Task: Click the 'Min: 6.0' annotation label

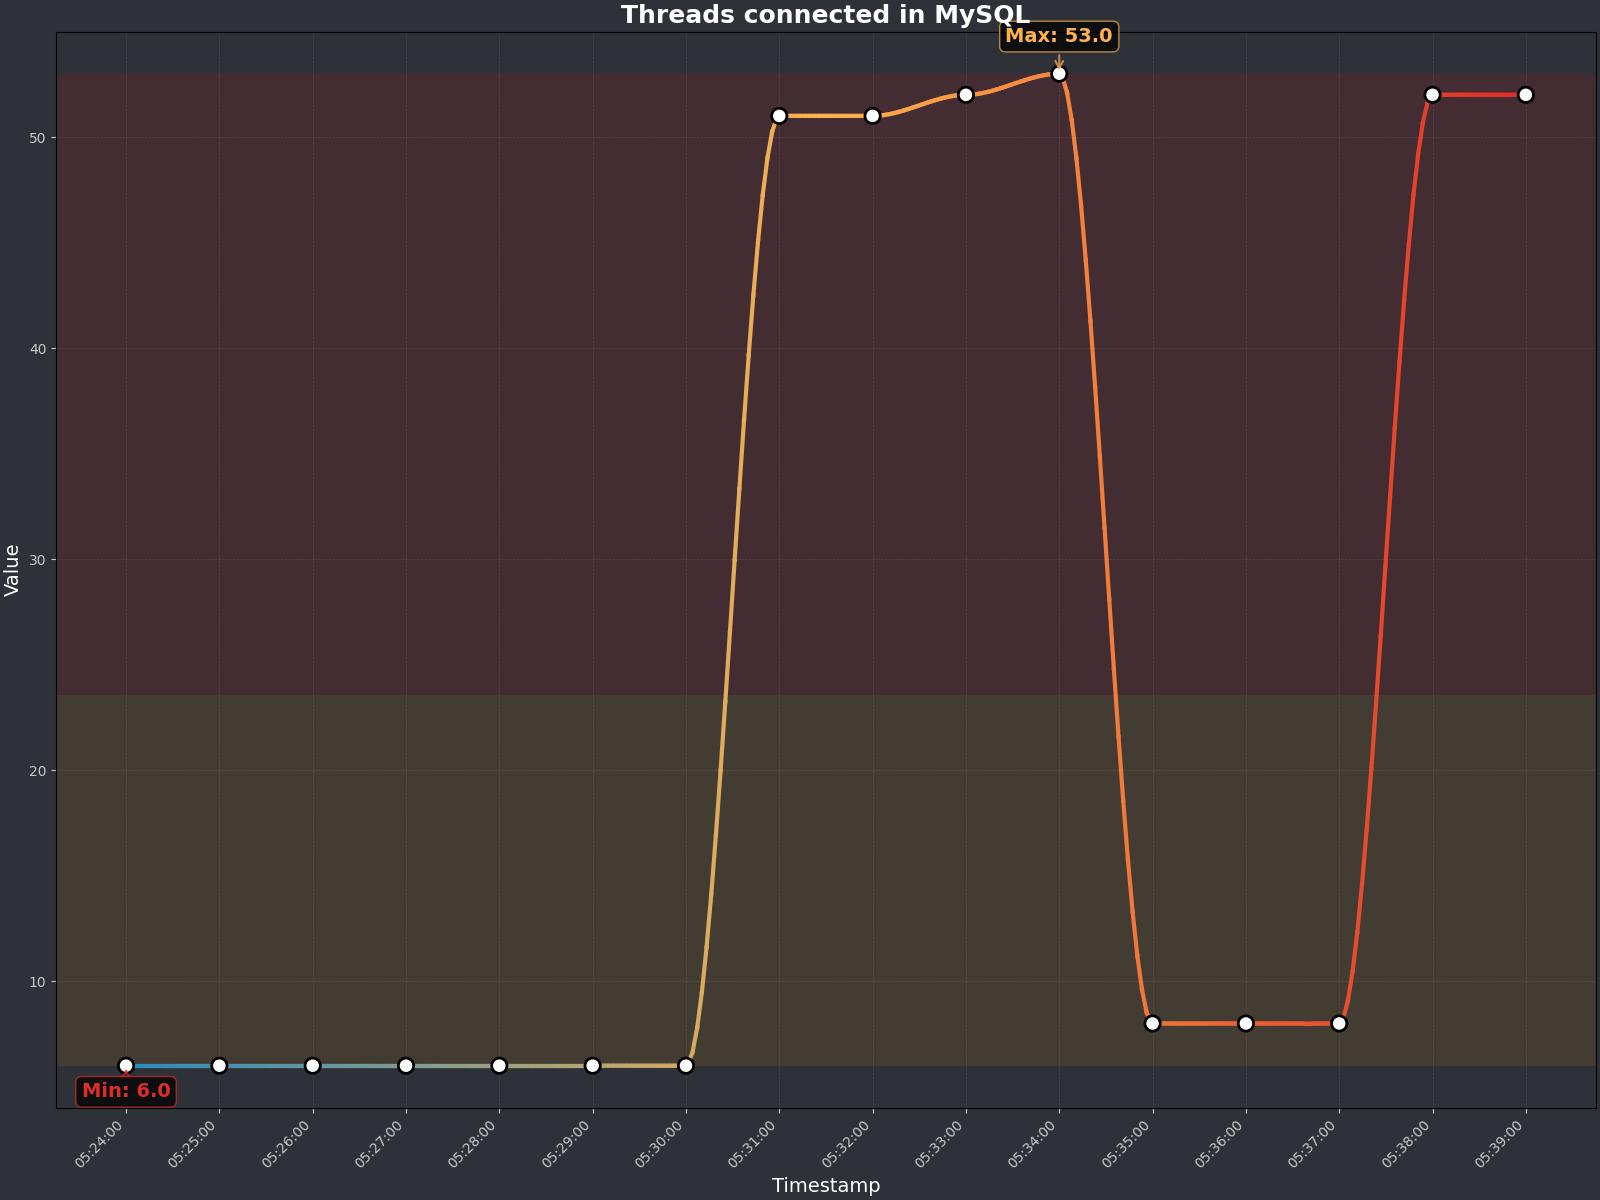Action: tap(126, 1091)
